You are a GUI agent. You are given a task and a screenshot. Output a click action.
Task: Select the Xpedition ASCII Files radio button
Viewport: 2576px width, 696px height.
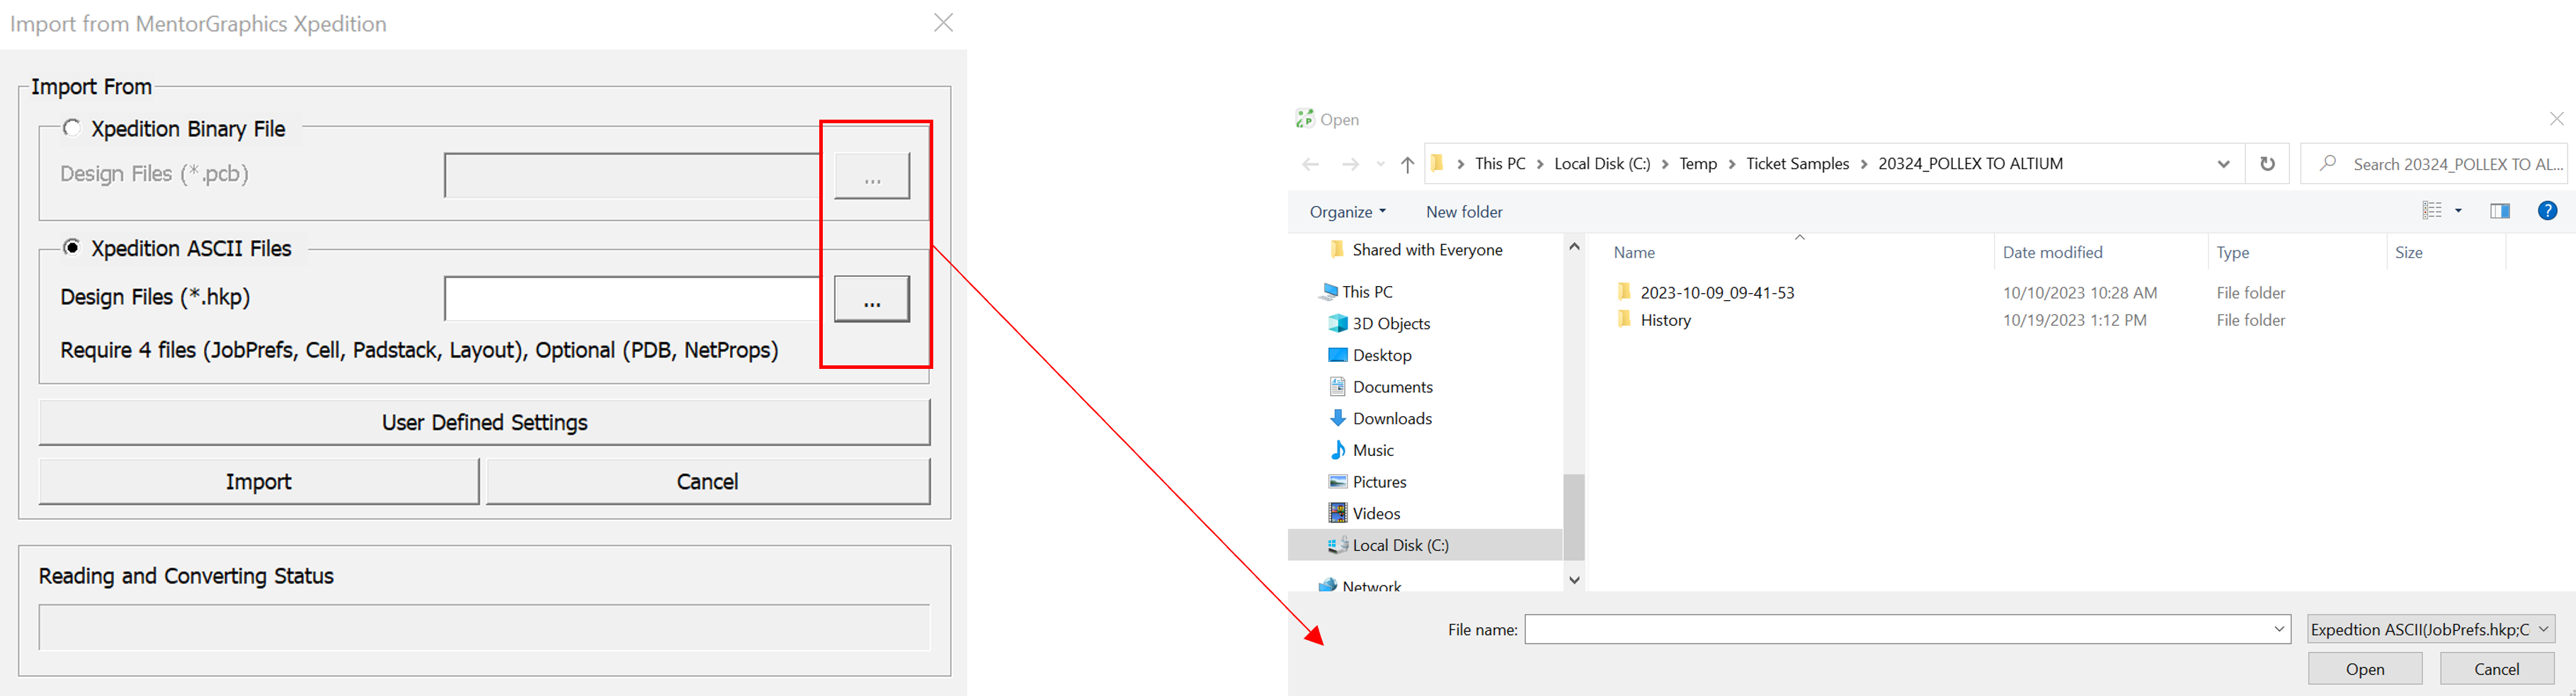click(x=72, y=248)
